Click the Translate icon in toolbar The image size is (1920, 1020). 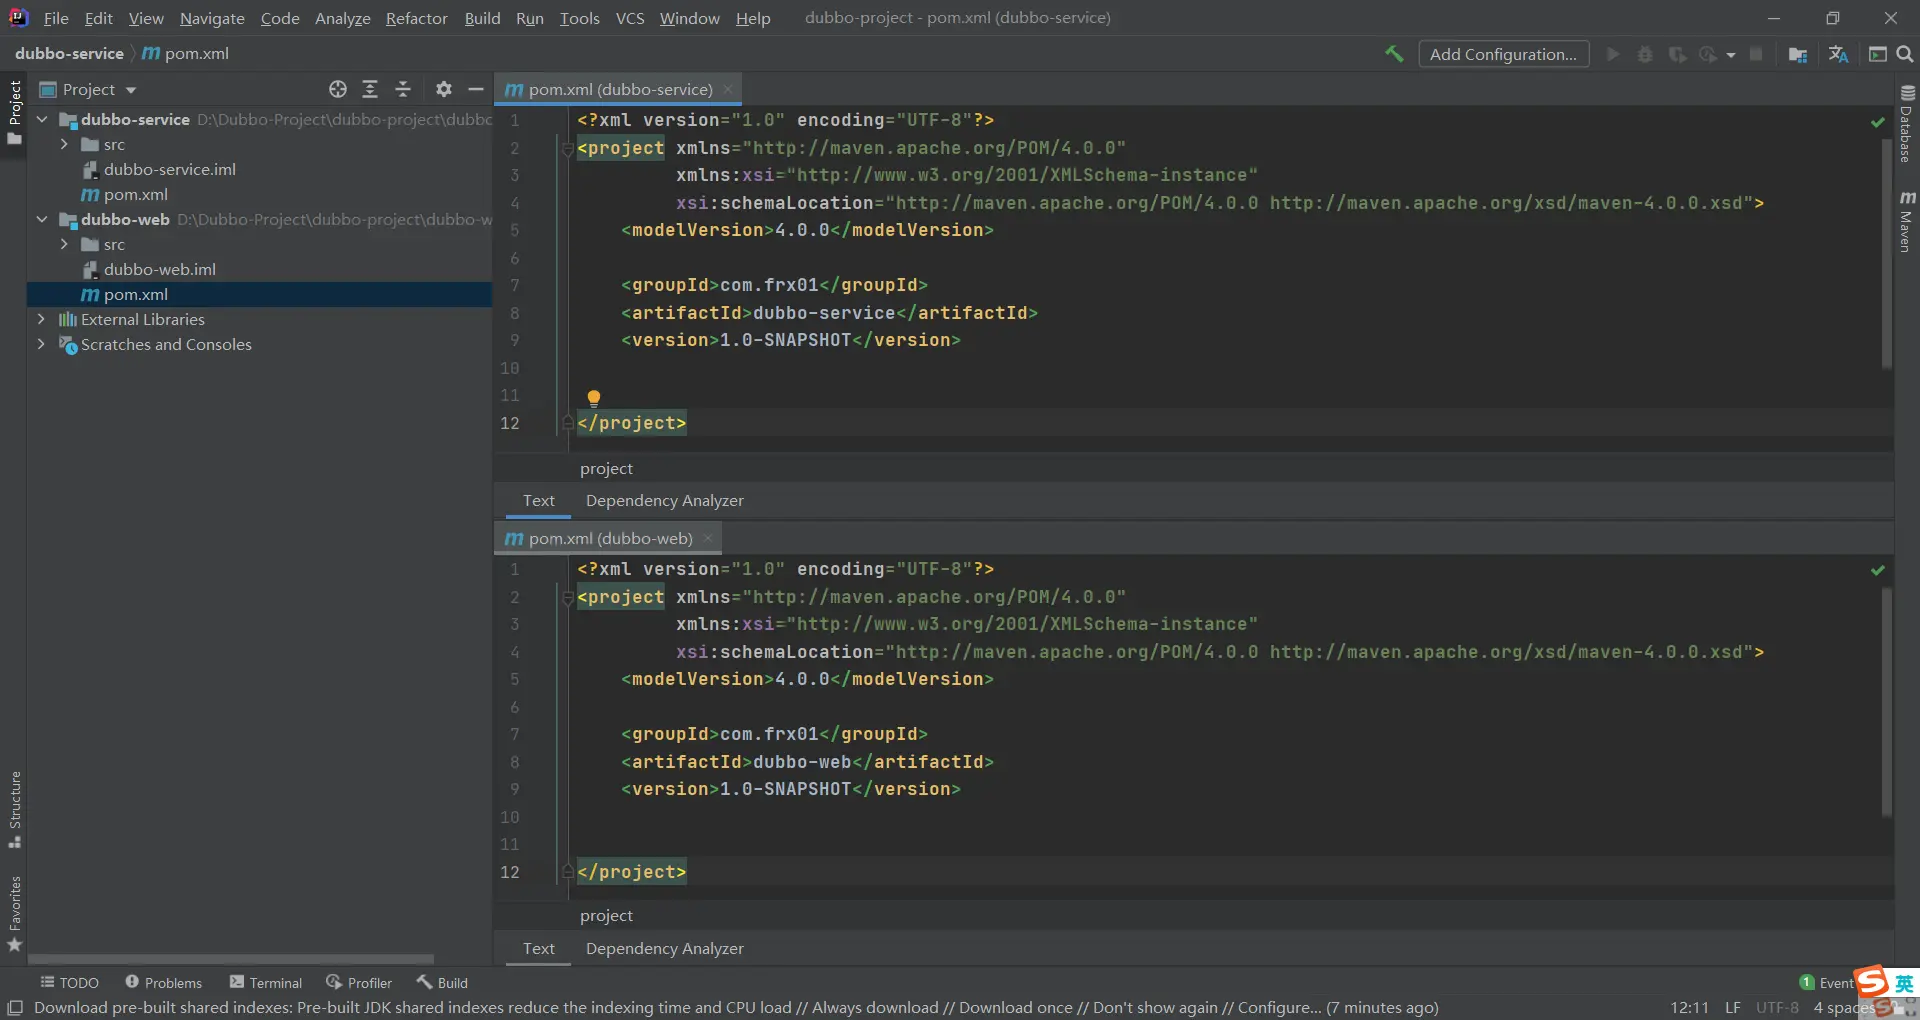(x=1838, y=54)
